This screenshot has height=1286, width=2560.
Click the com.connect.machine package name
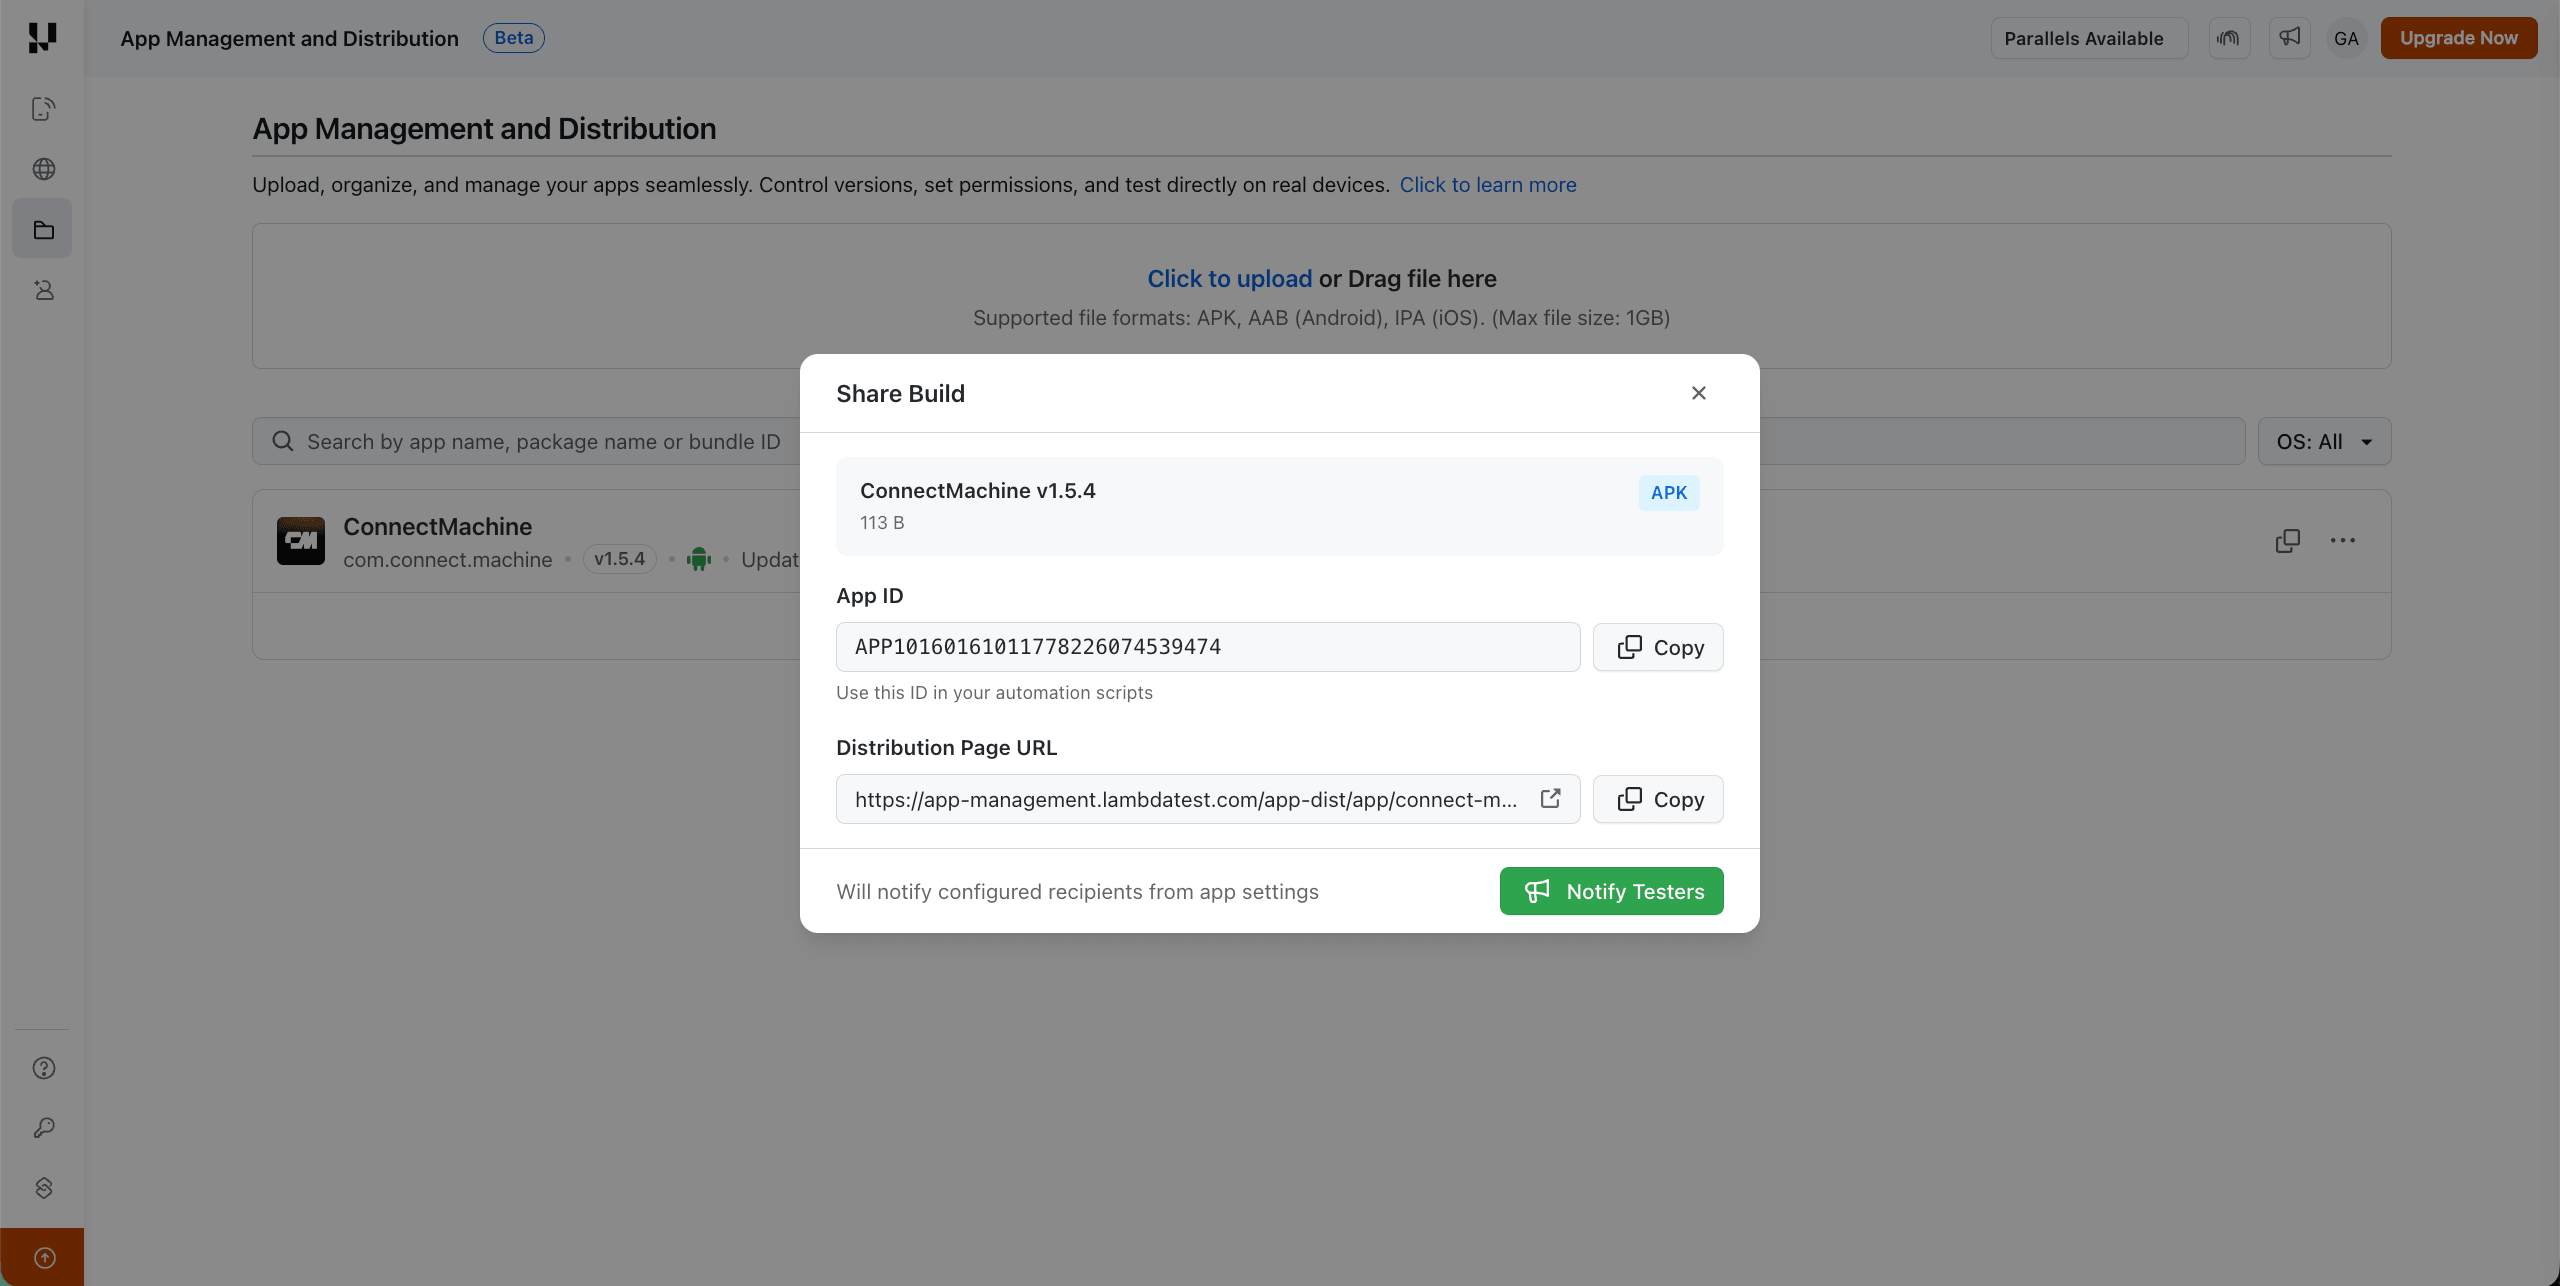(x=447, y=560)
